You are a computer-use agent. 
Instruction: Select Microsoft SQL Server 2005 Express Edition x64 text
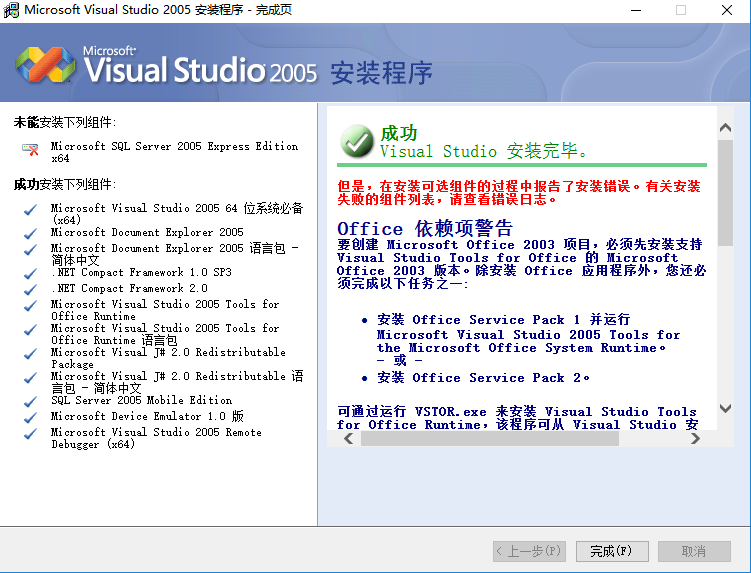click(x=174, y=152)
